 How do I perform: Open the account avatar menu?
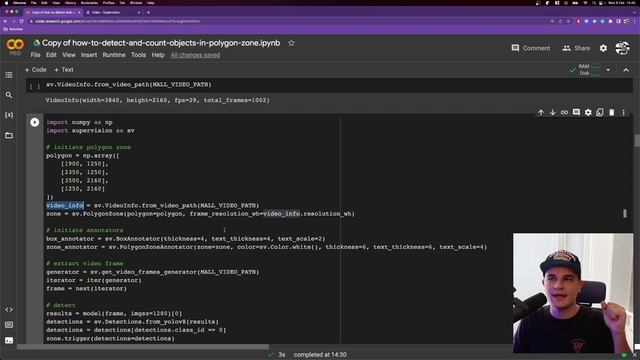pyautogui.click(x=622, y=48)
